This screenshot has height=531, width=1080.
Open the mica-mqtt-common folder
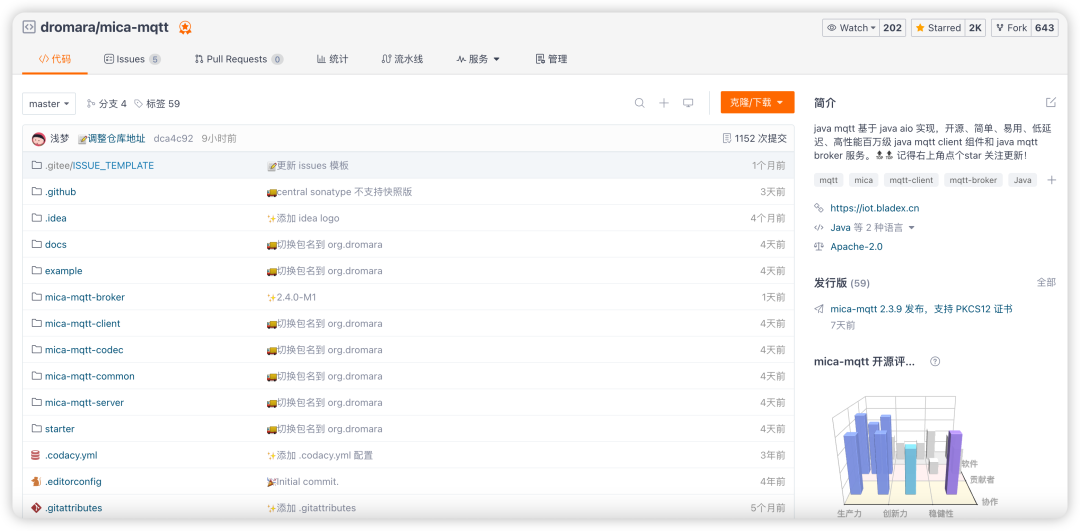point(90,376)
